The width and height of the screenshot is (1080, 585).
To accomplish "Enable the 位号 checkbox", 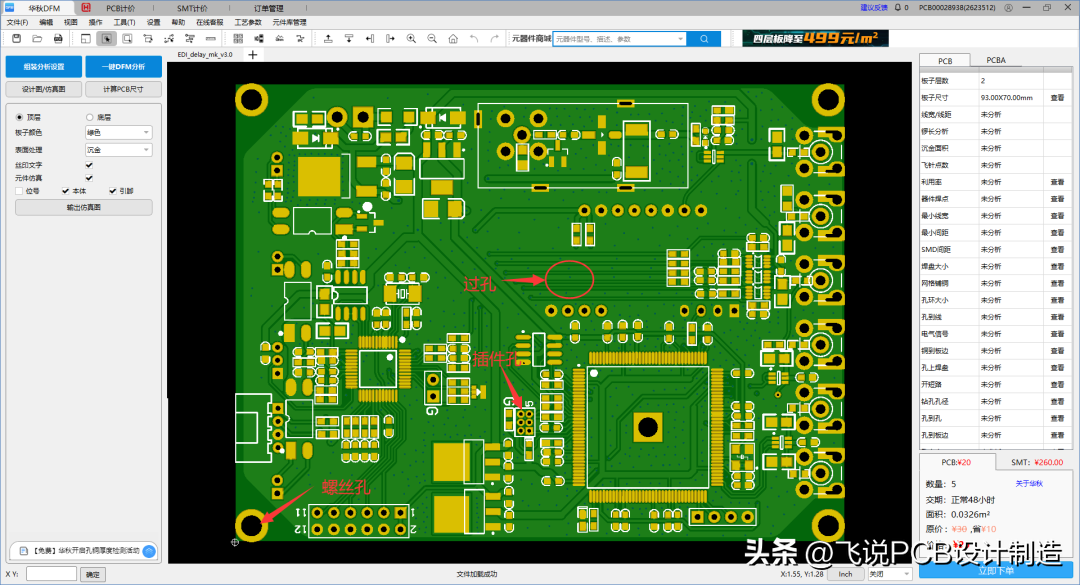I will (x=19, y=190).
